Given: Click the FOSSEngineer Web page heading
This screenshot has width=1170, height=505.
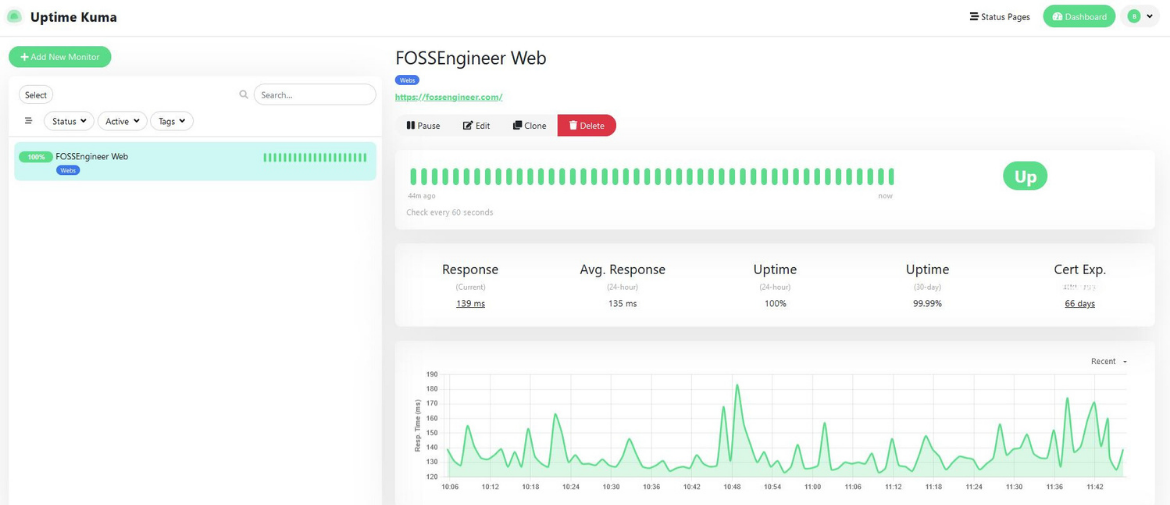Looking at the screenshot, I should pos(471,58).
